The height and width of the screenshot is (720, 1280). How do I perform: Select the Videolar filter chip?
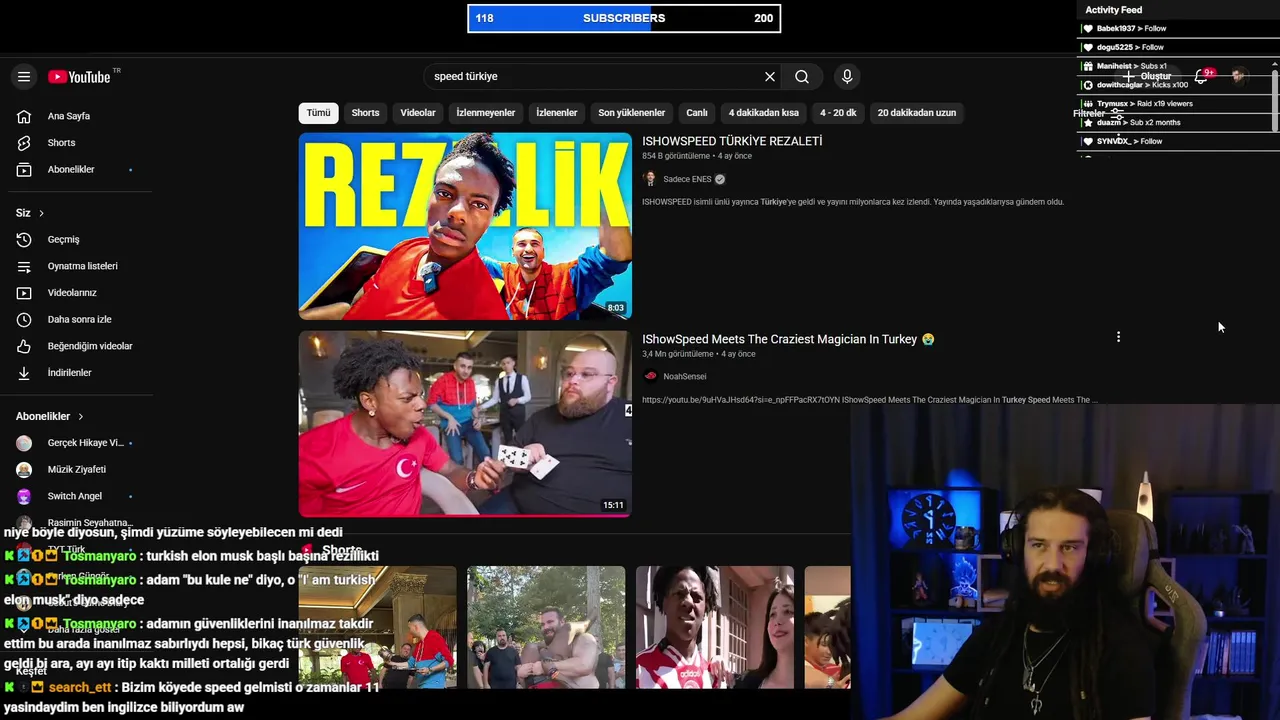(418, 113)
